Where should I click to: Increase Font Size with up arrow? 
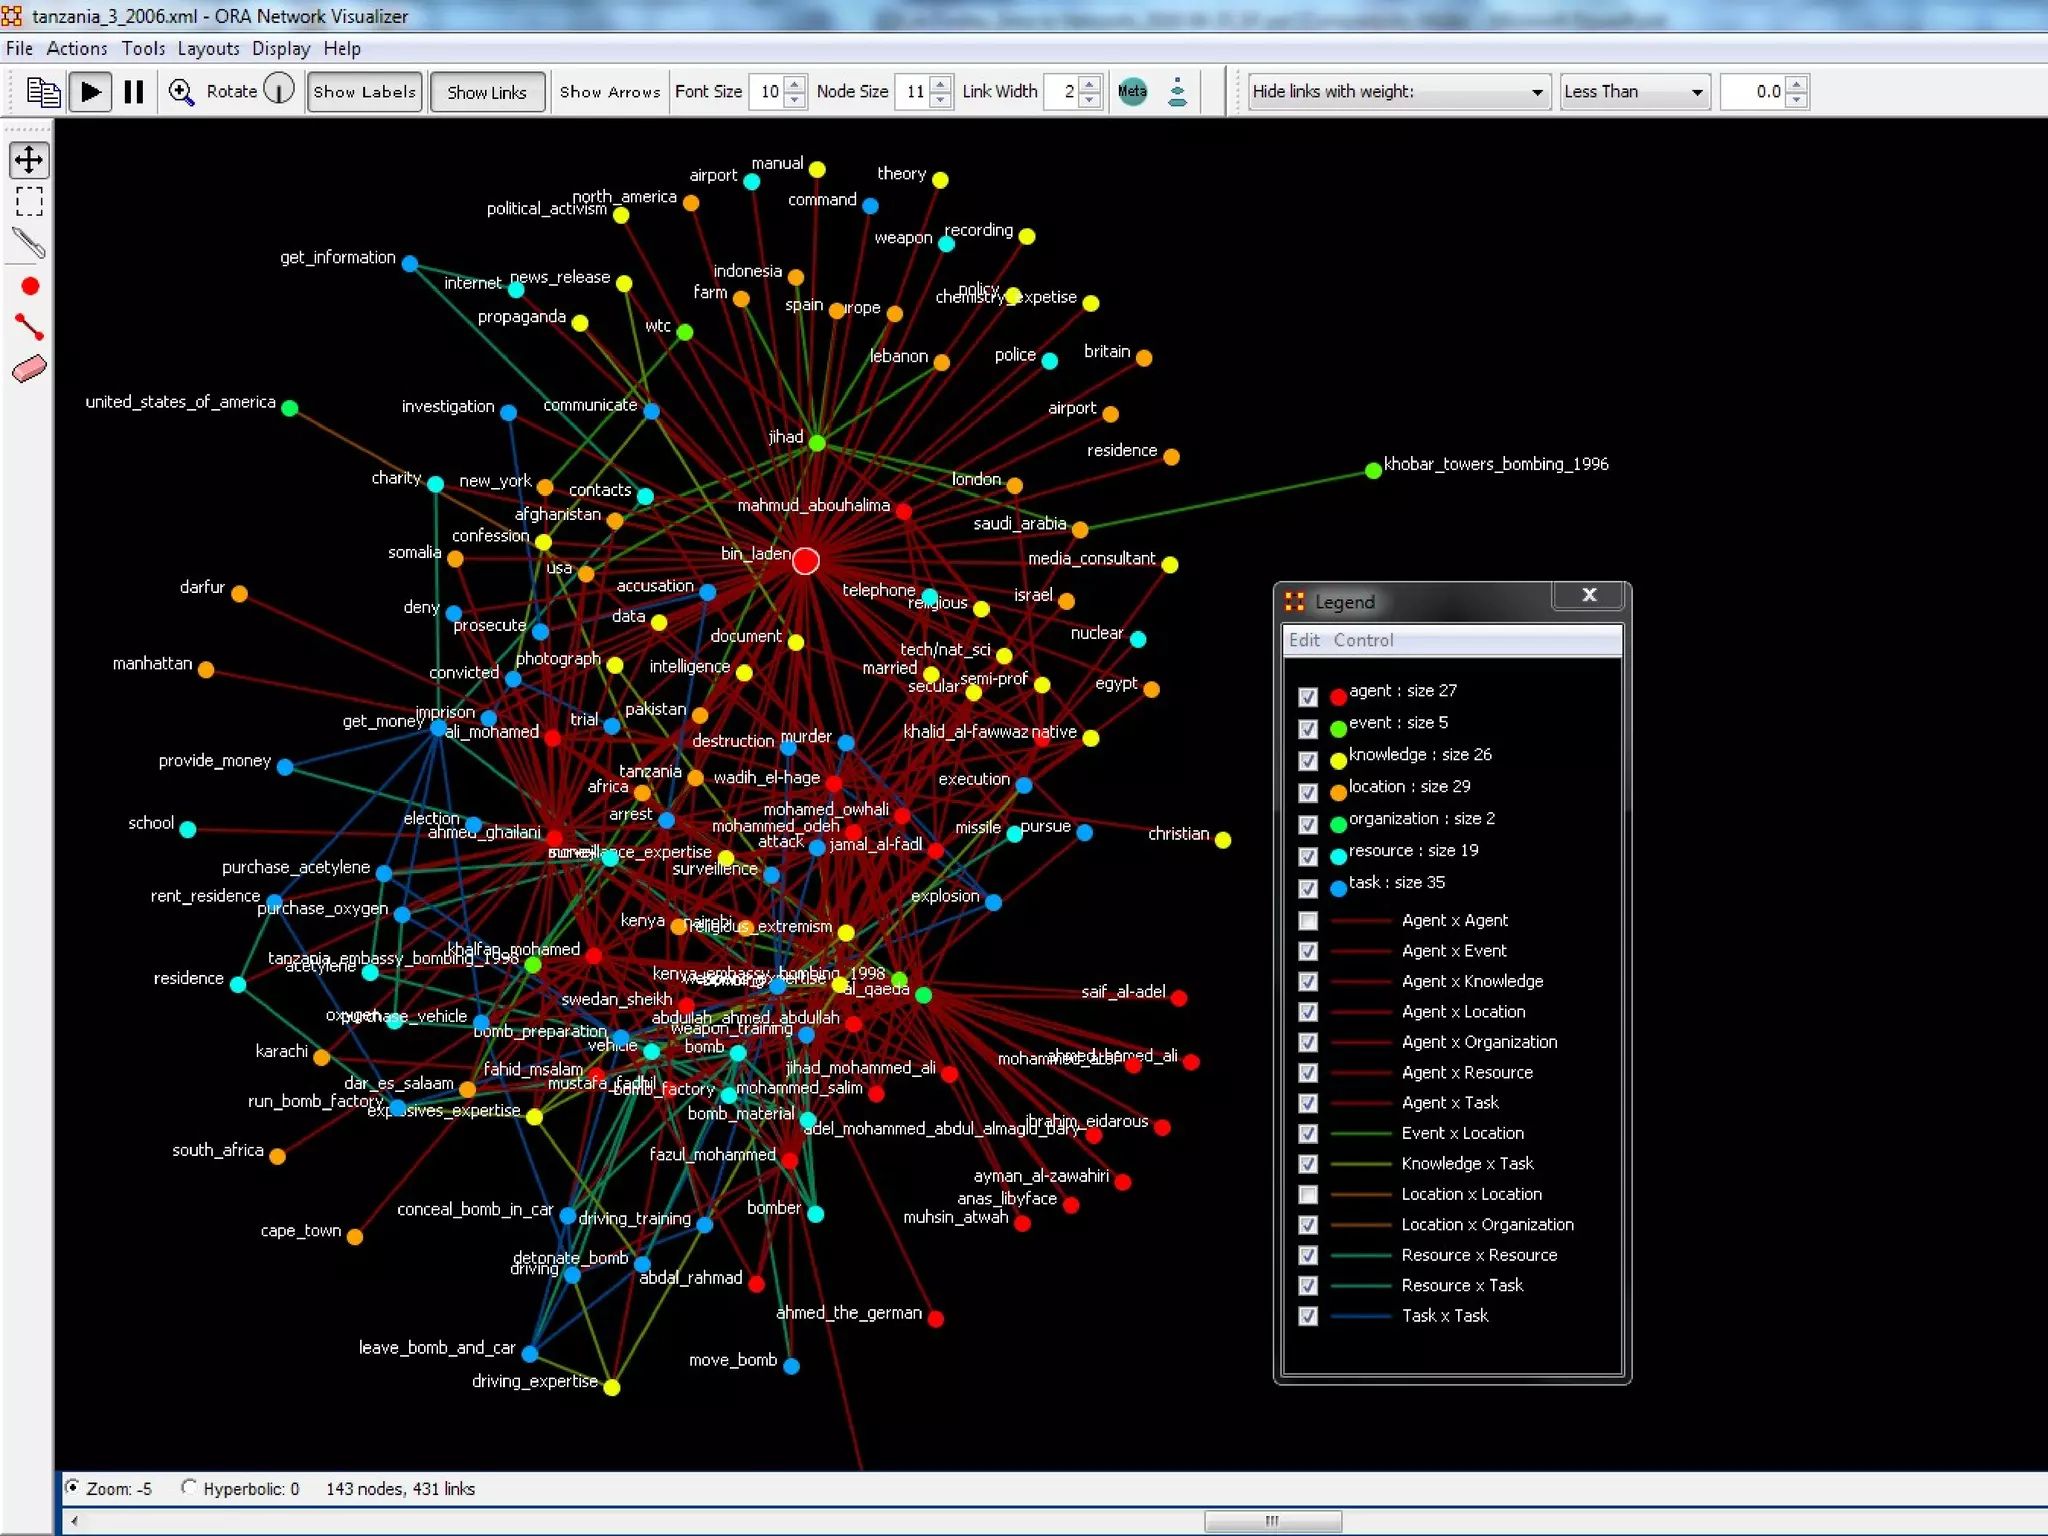795,84
